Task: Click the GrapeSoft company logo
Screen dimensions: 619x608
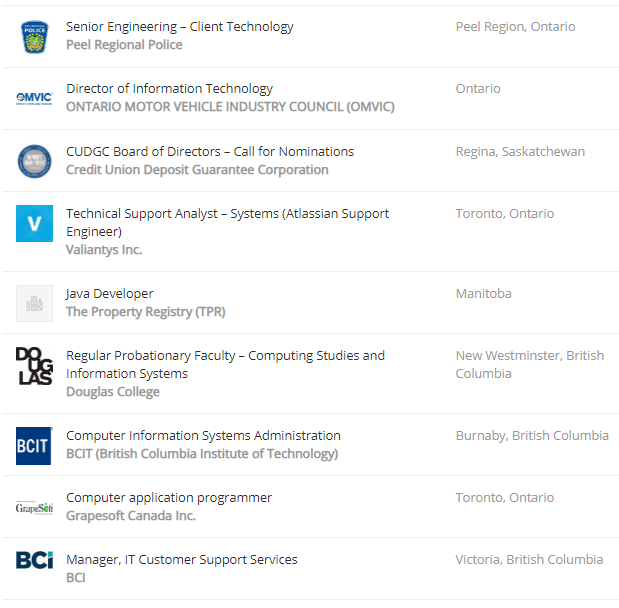Action: point(34,507)
